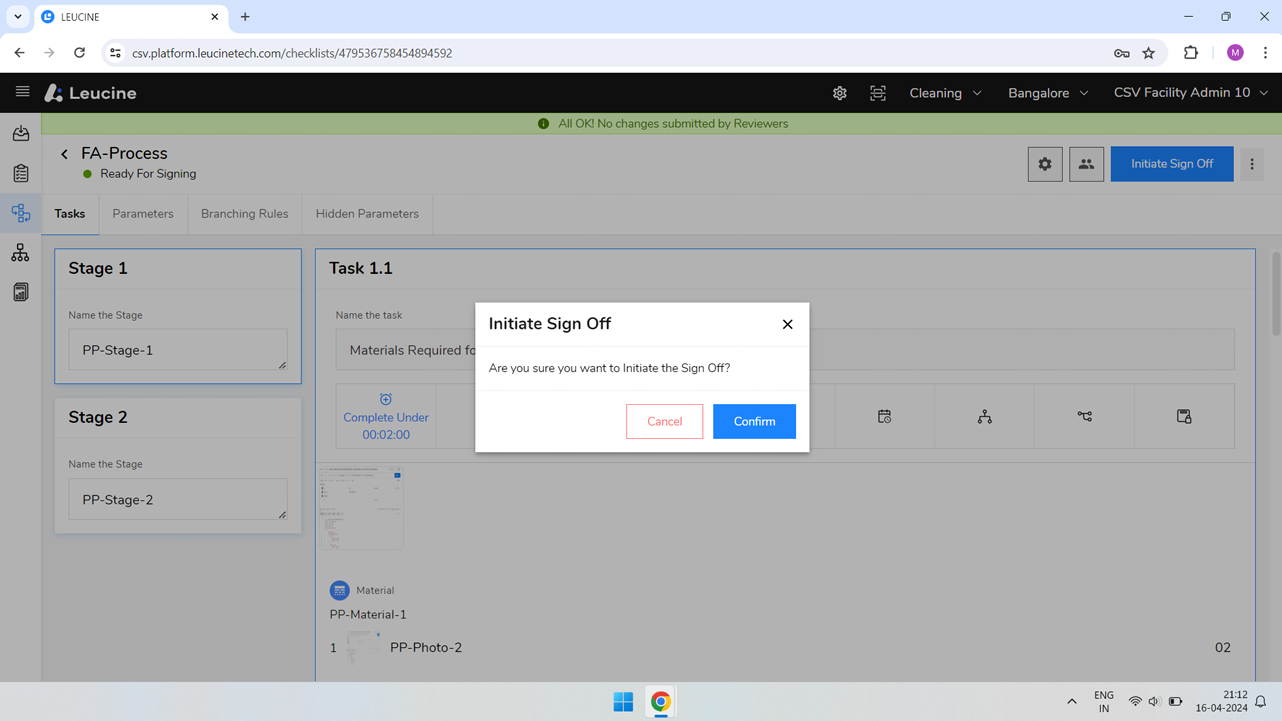Reload the page with browser refresh
Viewport: 1282px width, 721px height.
point(79,53)
